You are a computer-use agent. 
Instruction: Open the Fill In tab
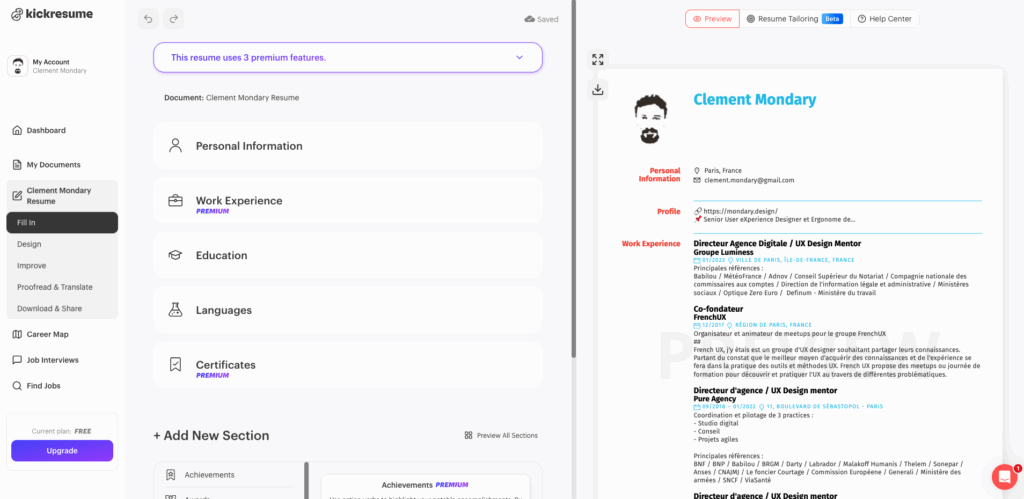pos(62,223)
